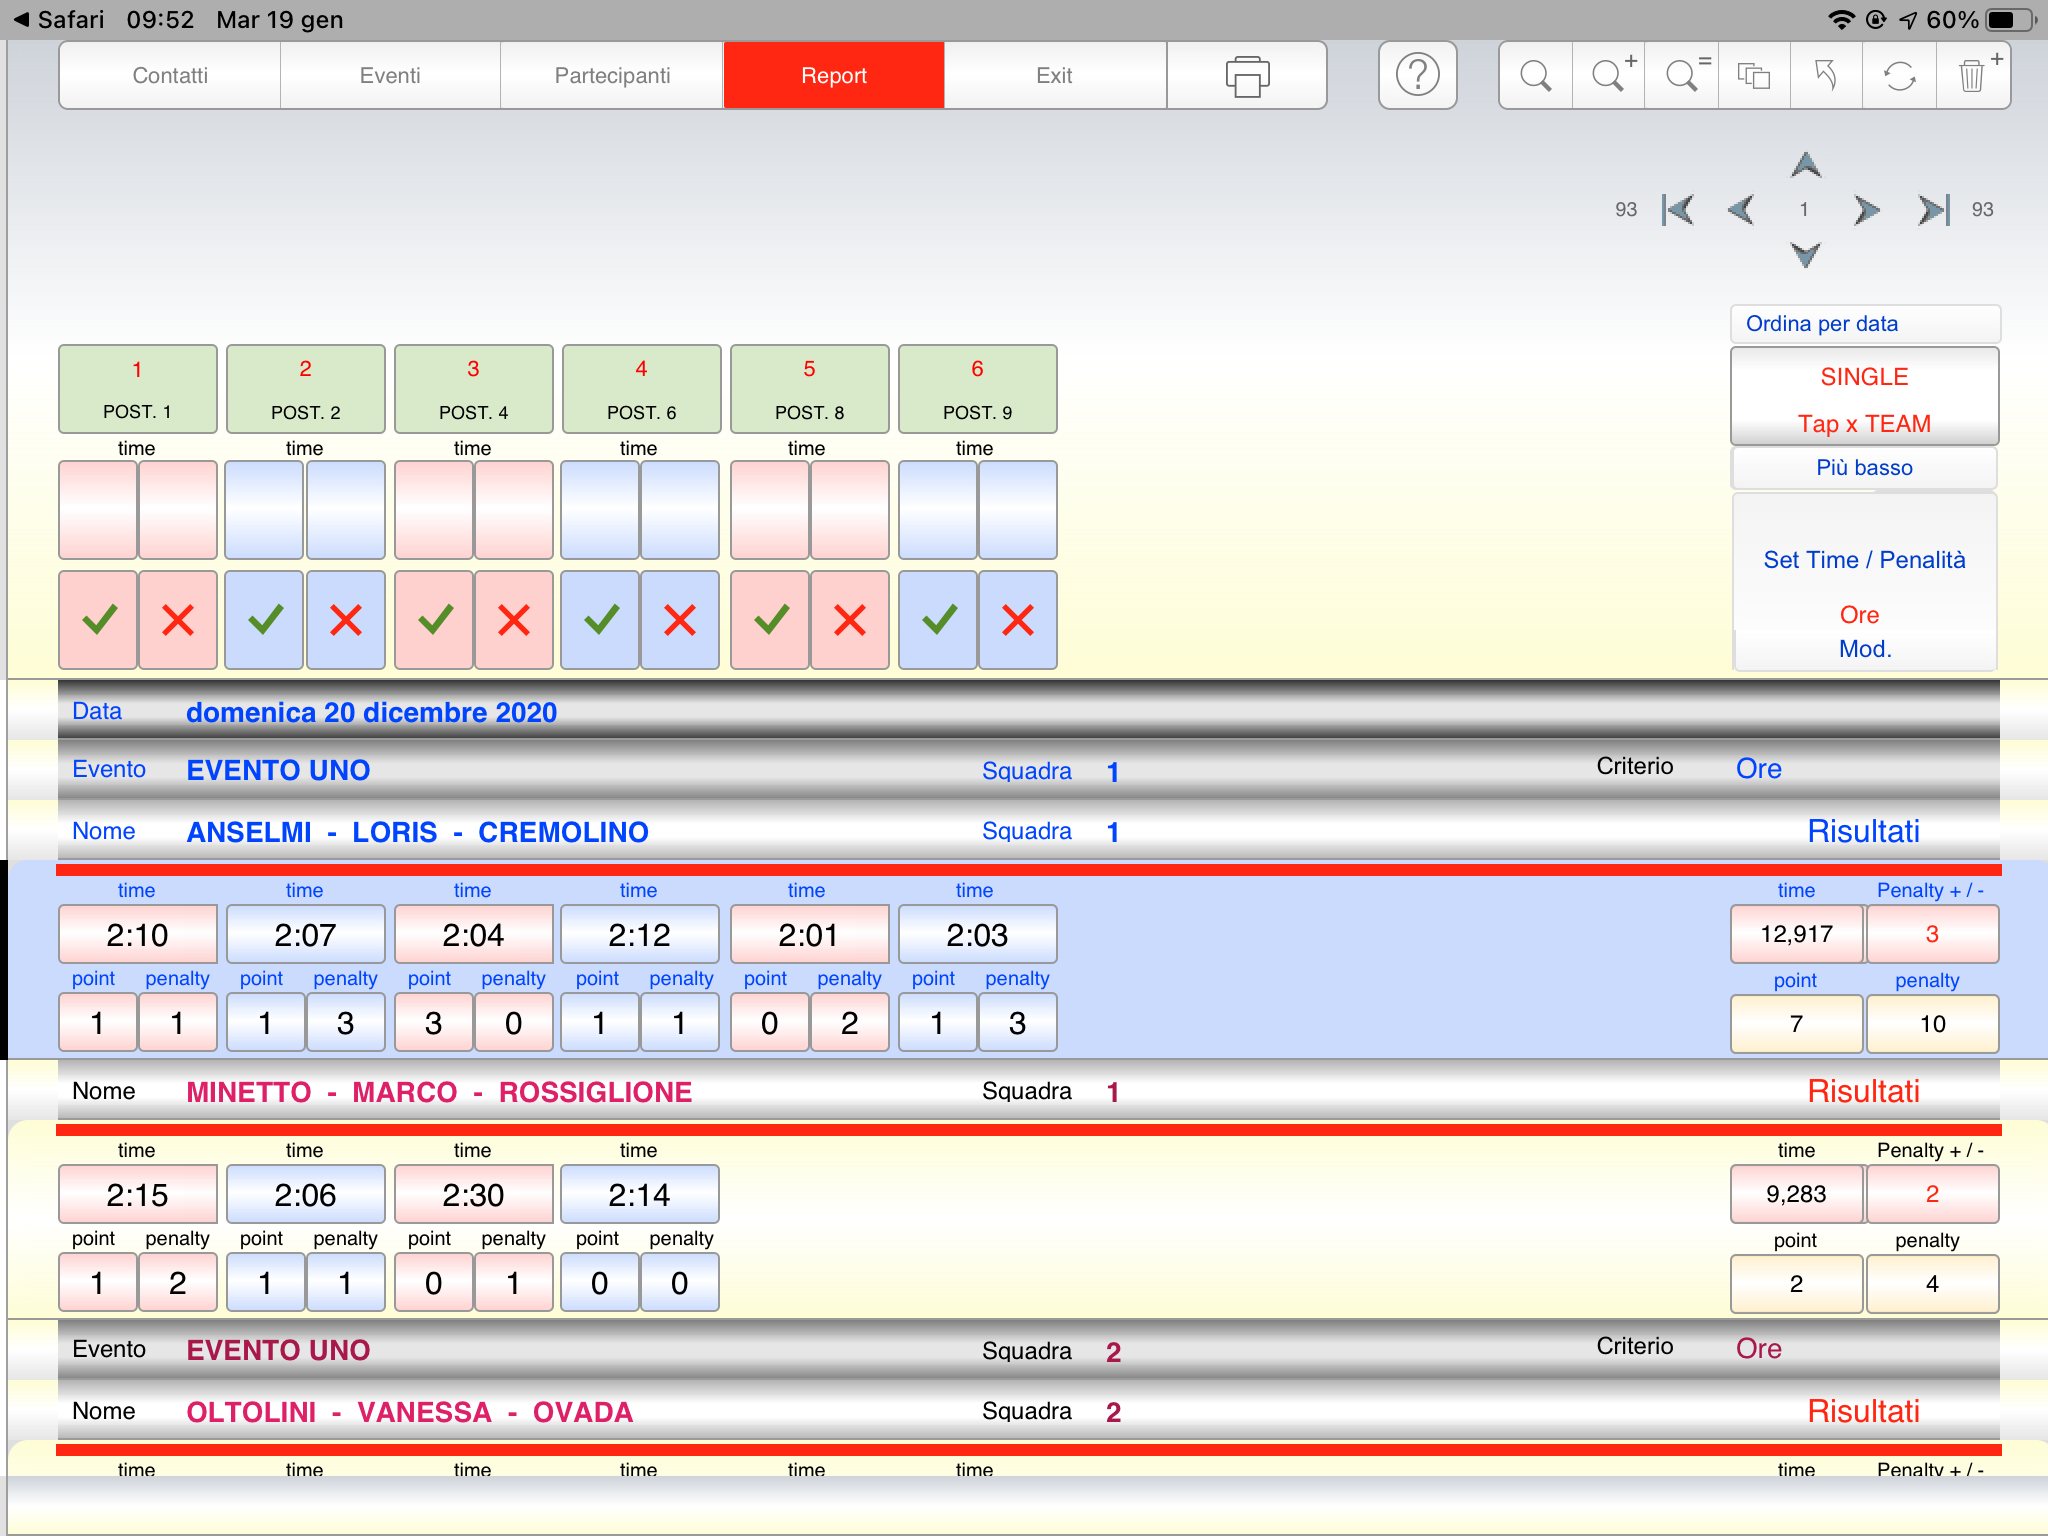Viewport: 2048px width, 1536px height.
Task: Click the up arrow above record number
Action: point(1805,165)
